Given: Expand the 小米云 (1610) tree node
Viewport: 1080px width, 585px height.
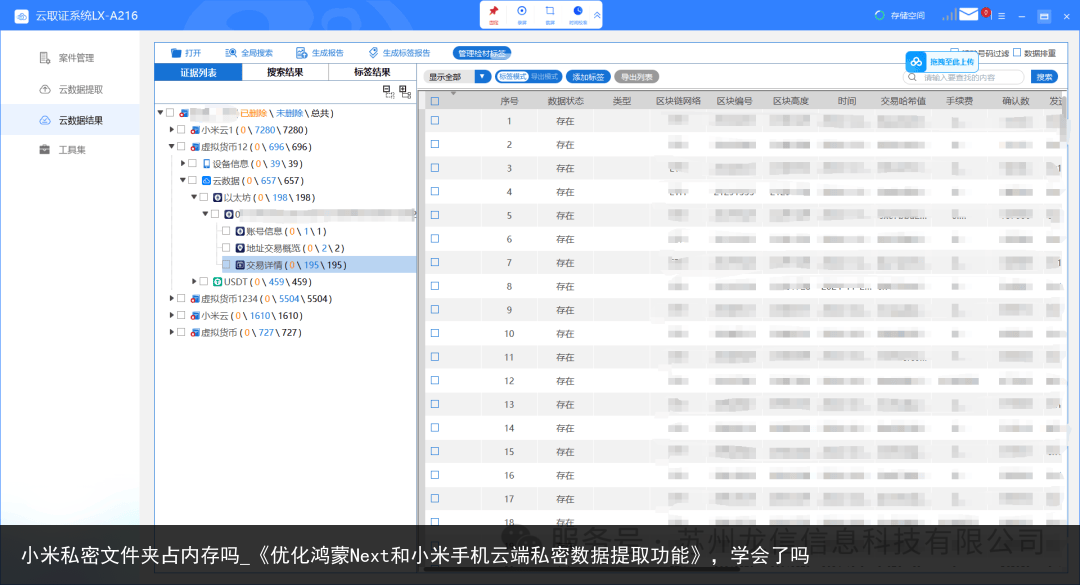Looking at the screenshot, I should coord(172,315).
